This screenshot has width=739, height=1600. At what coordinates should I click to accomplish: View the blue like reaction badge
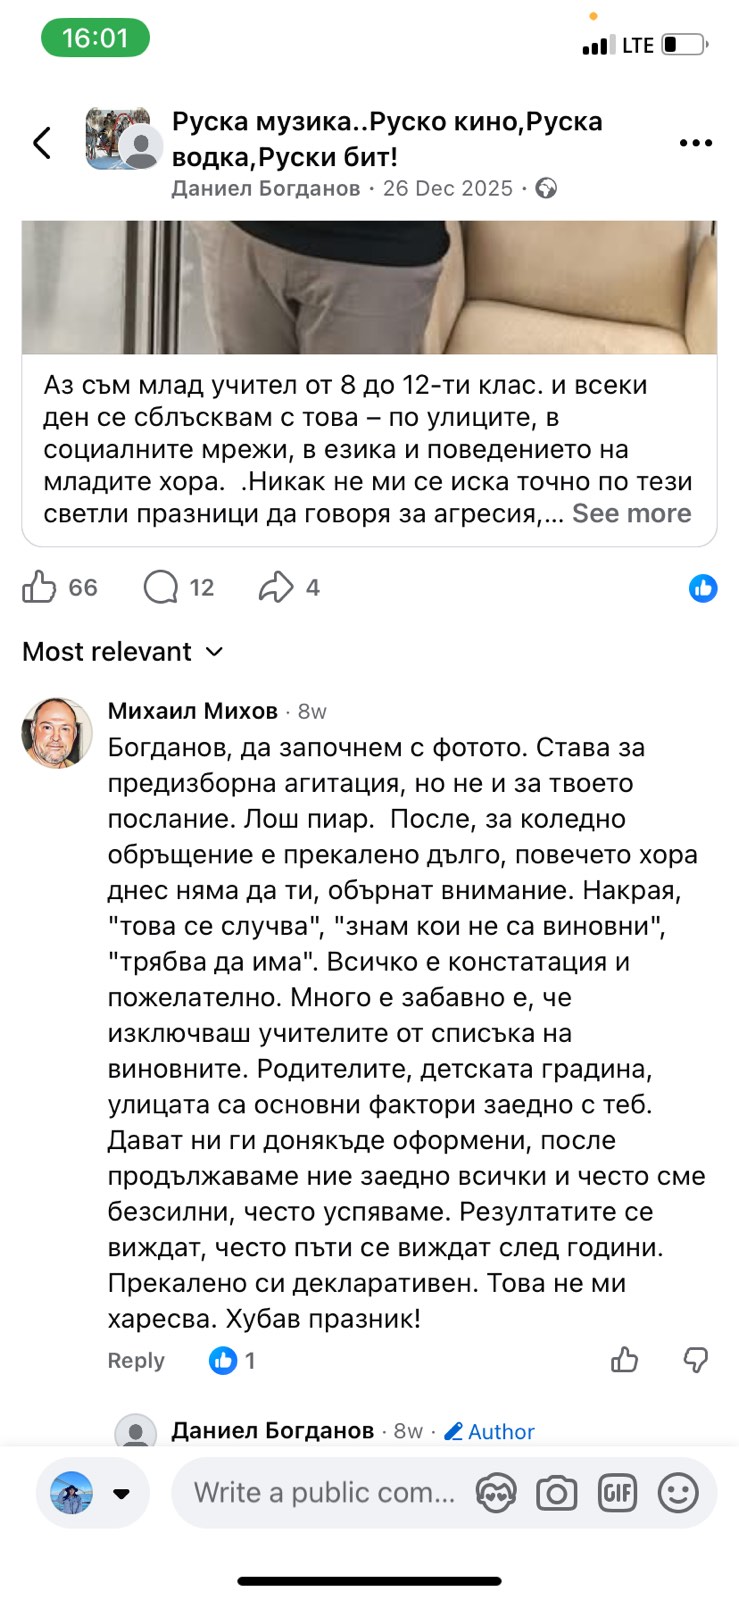(703, 588)
